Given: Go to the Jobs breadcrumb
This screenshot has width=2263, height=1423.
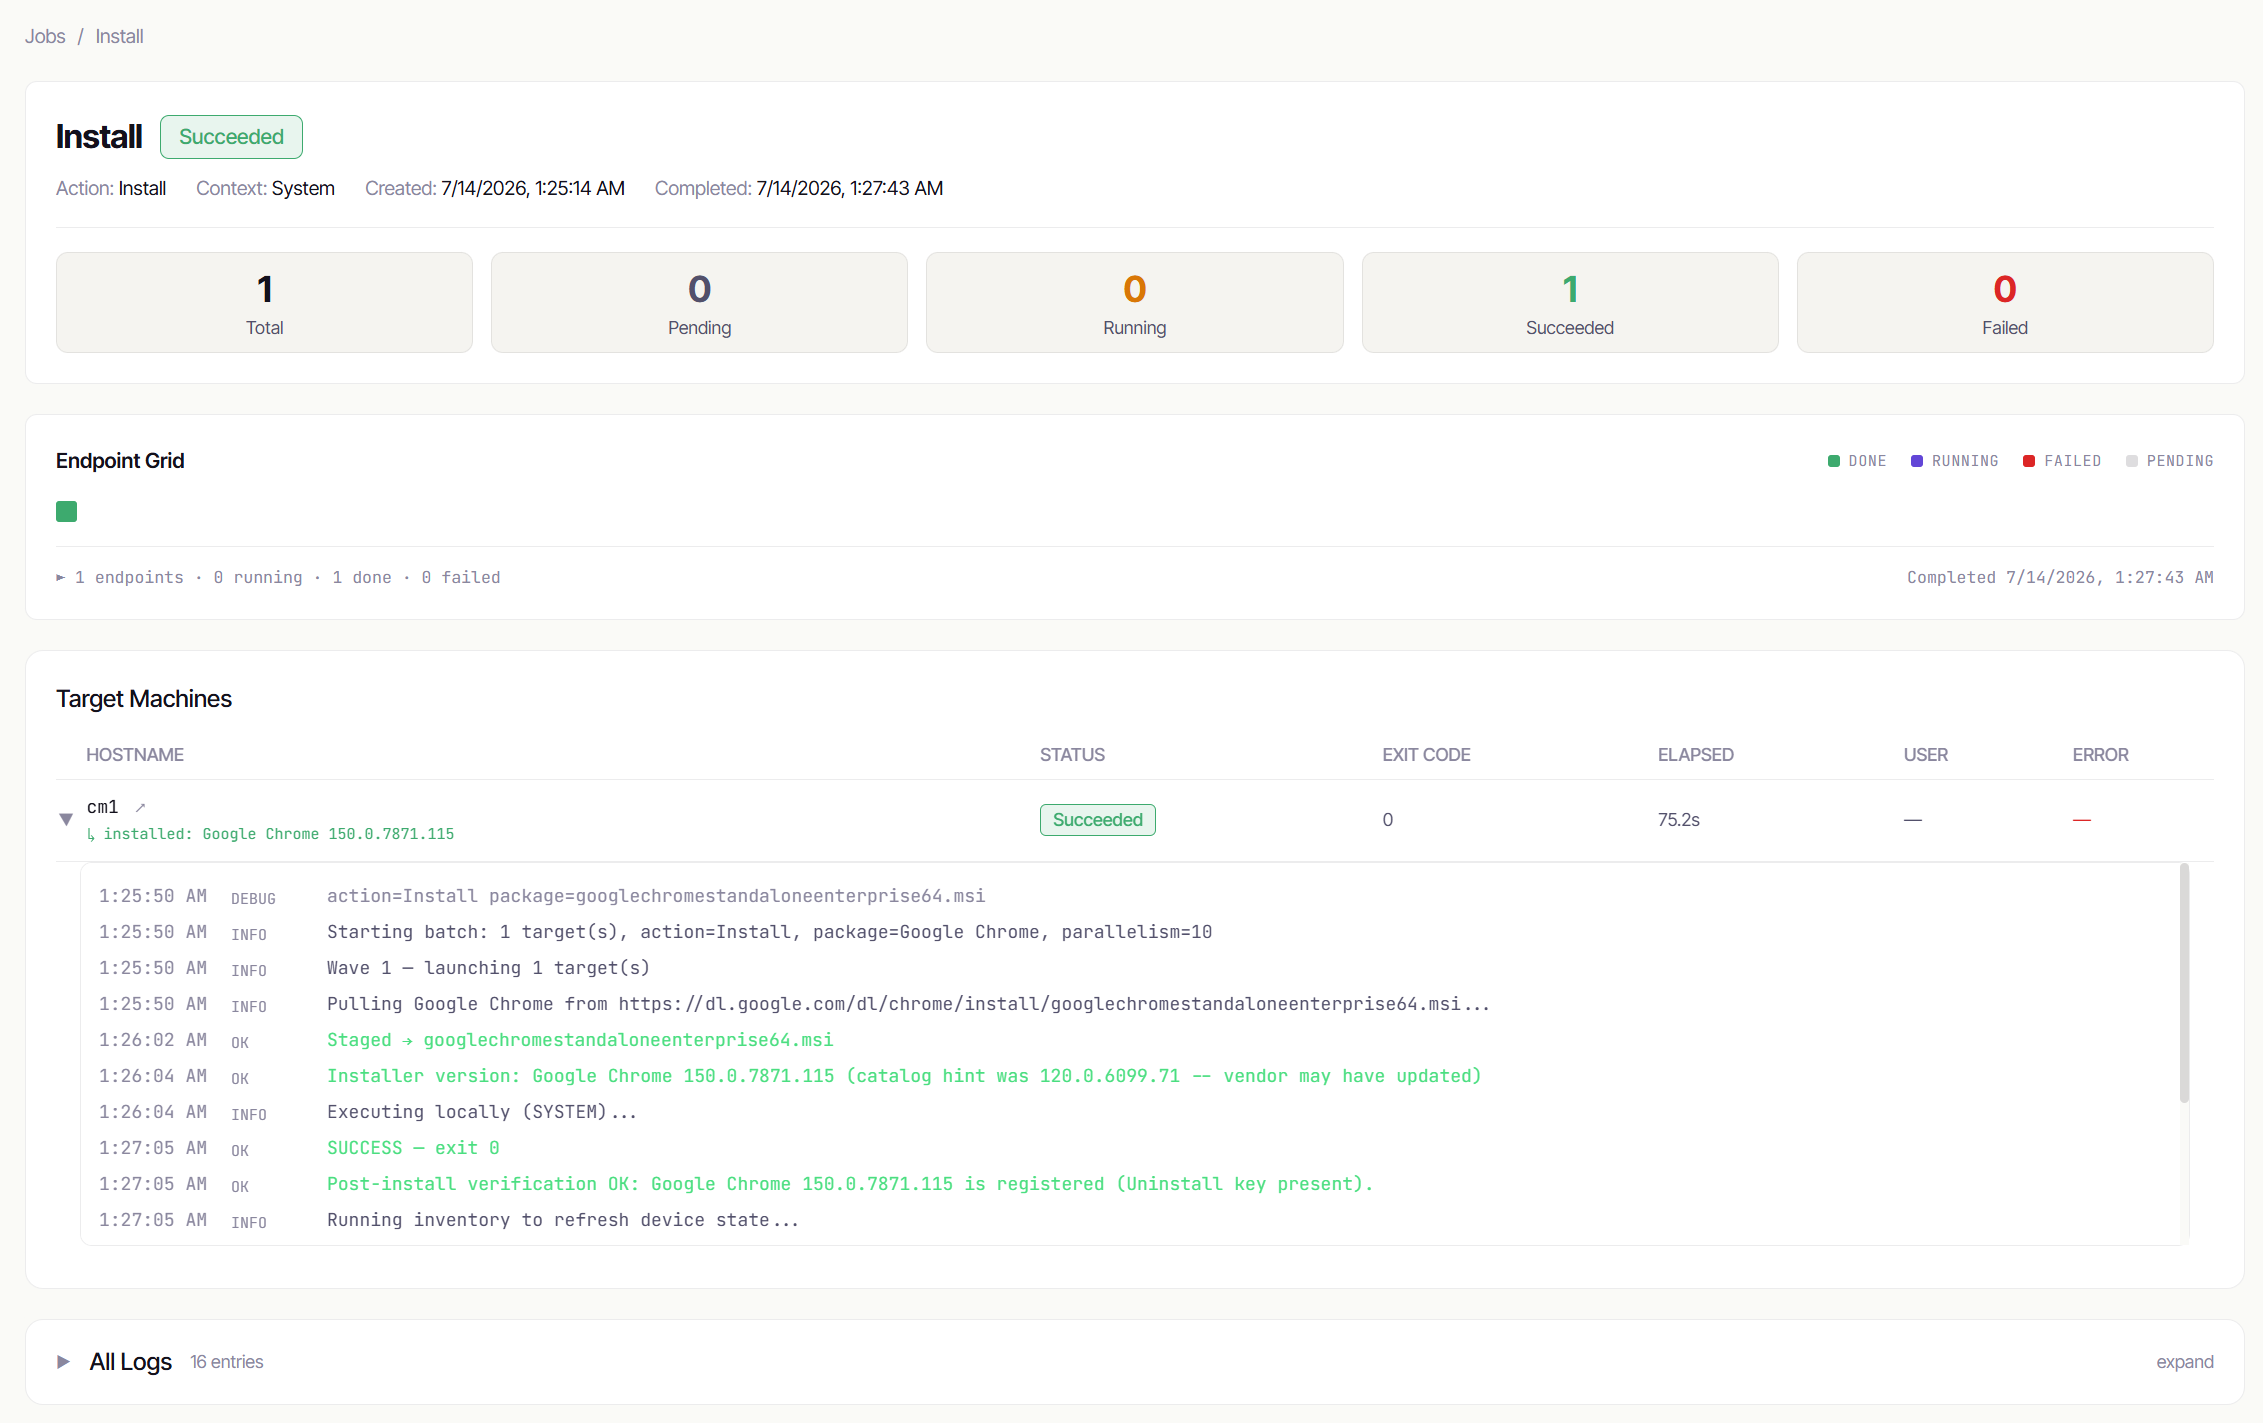Looking at the screenshot, I should [45, 36].
